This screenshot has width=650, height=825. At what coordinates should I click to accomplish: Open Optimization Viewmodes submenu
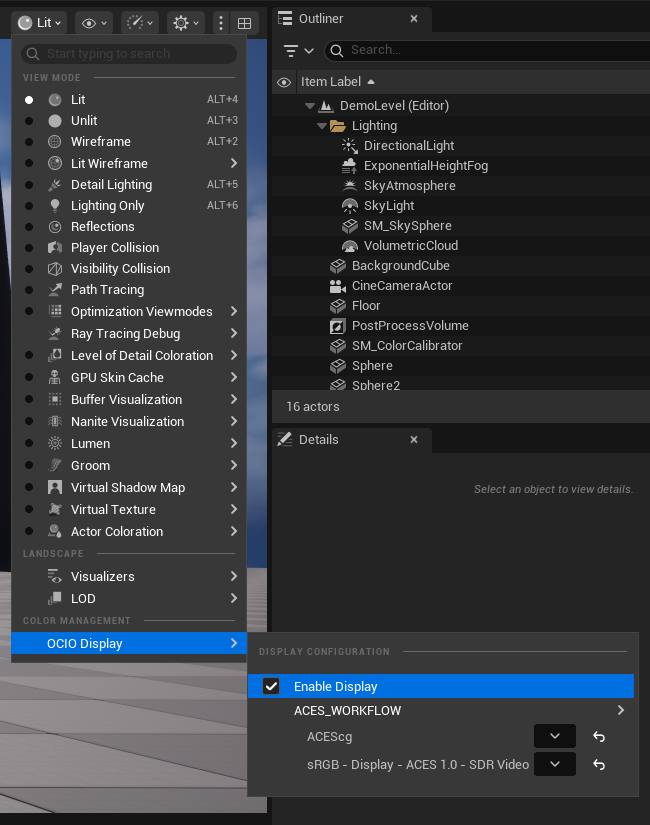click(129, 311)
